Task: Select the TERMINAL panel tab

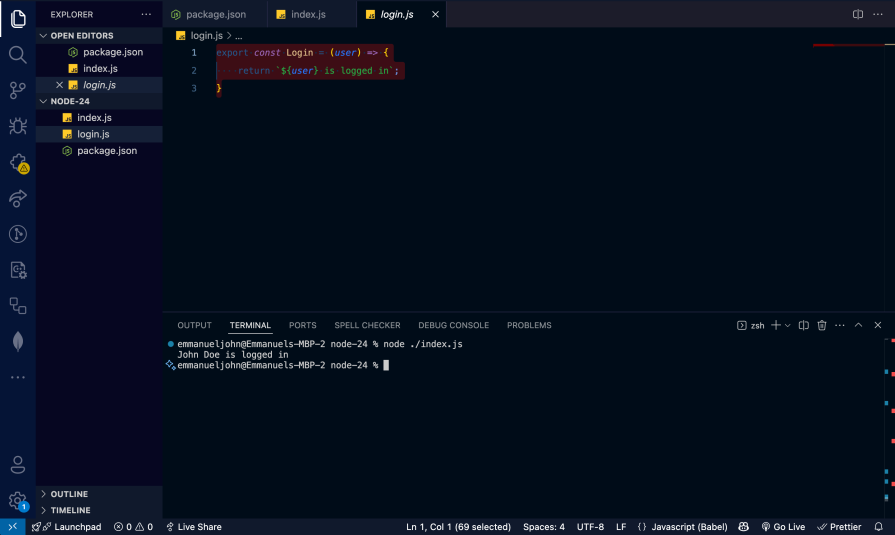Action: [250, 325]
